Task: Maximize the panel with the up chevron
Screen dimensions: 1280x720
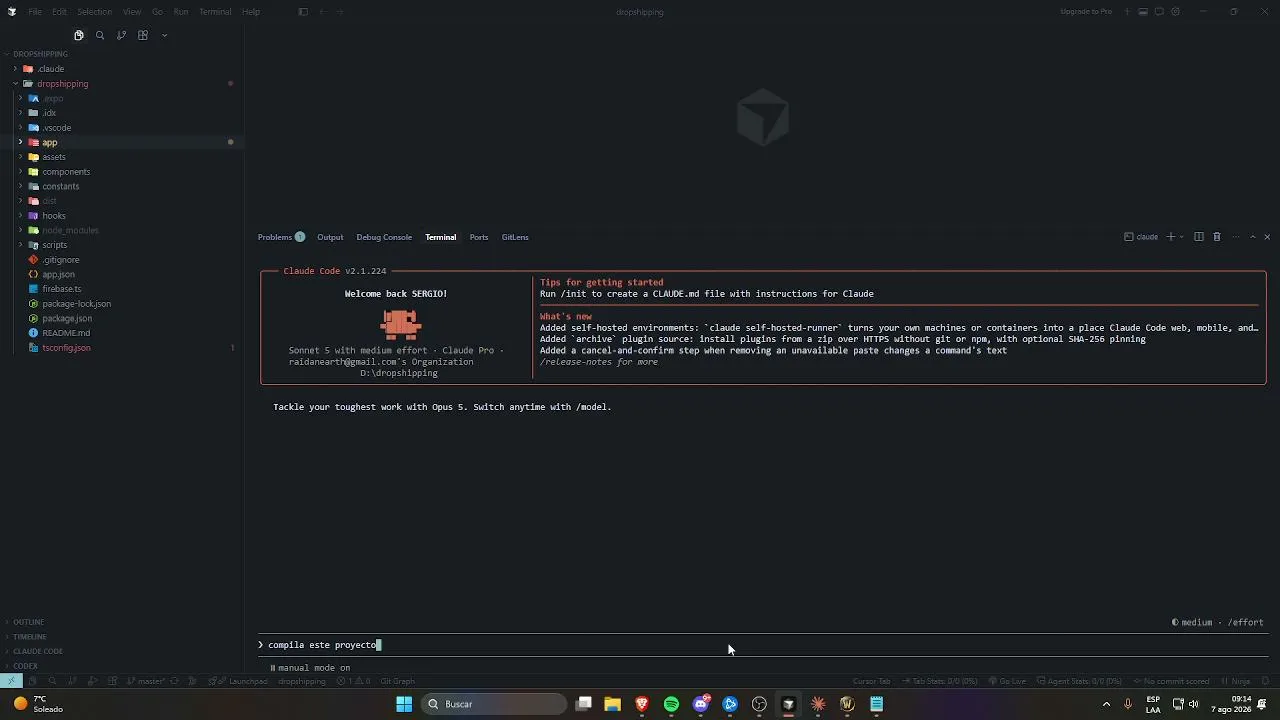Action: click(1253, 237)
